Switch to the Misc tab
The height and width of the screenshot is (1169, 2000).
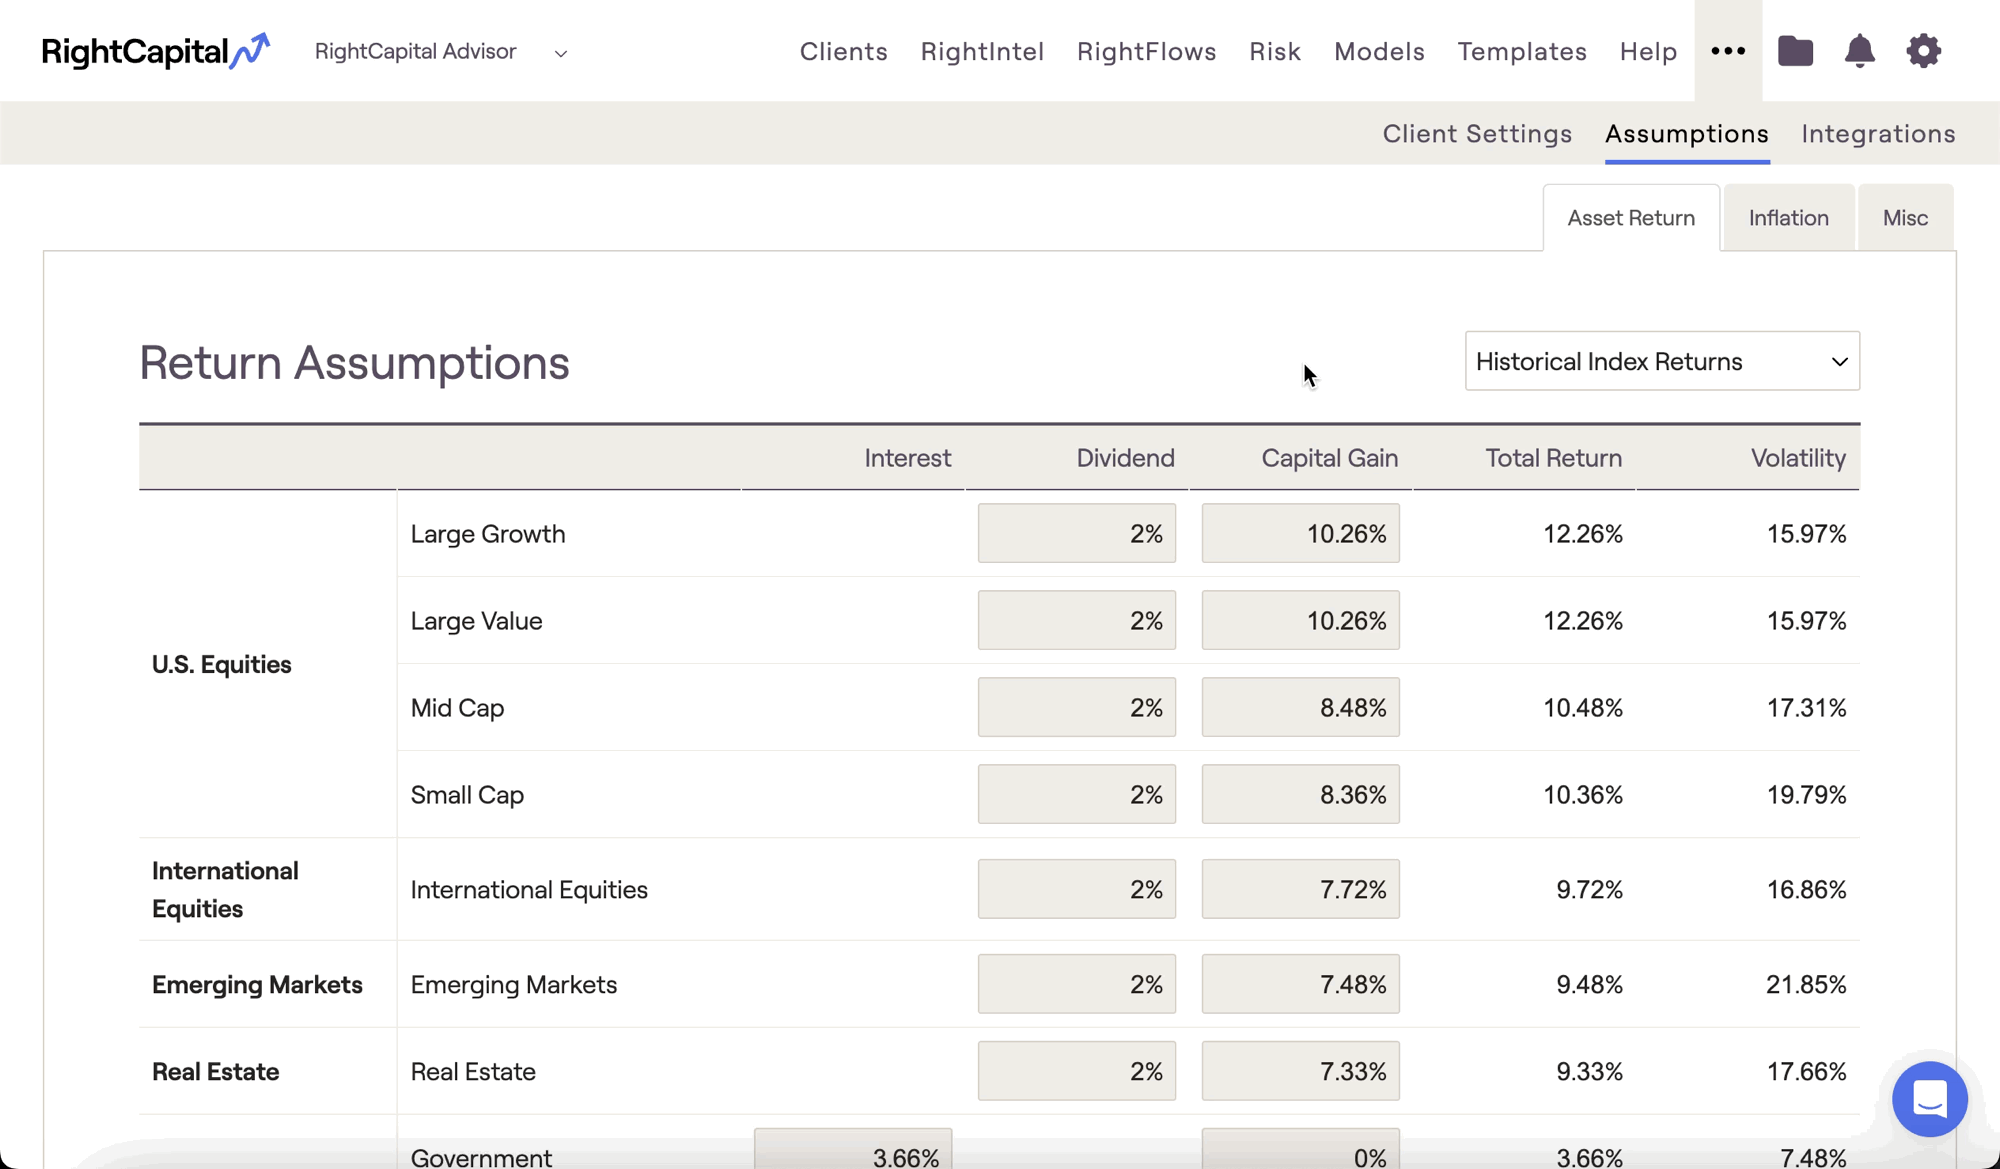pyautogui.click(x=1905, y=218)
